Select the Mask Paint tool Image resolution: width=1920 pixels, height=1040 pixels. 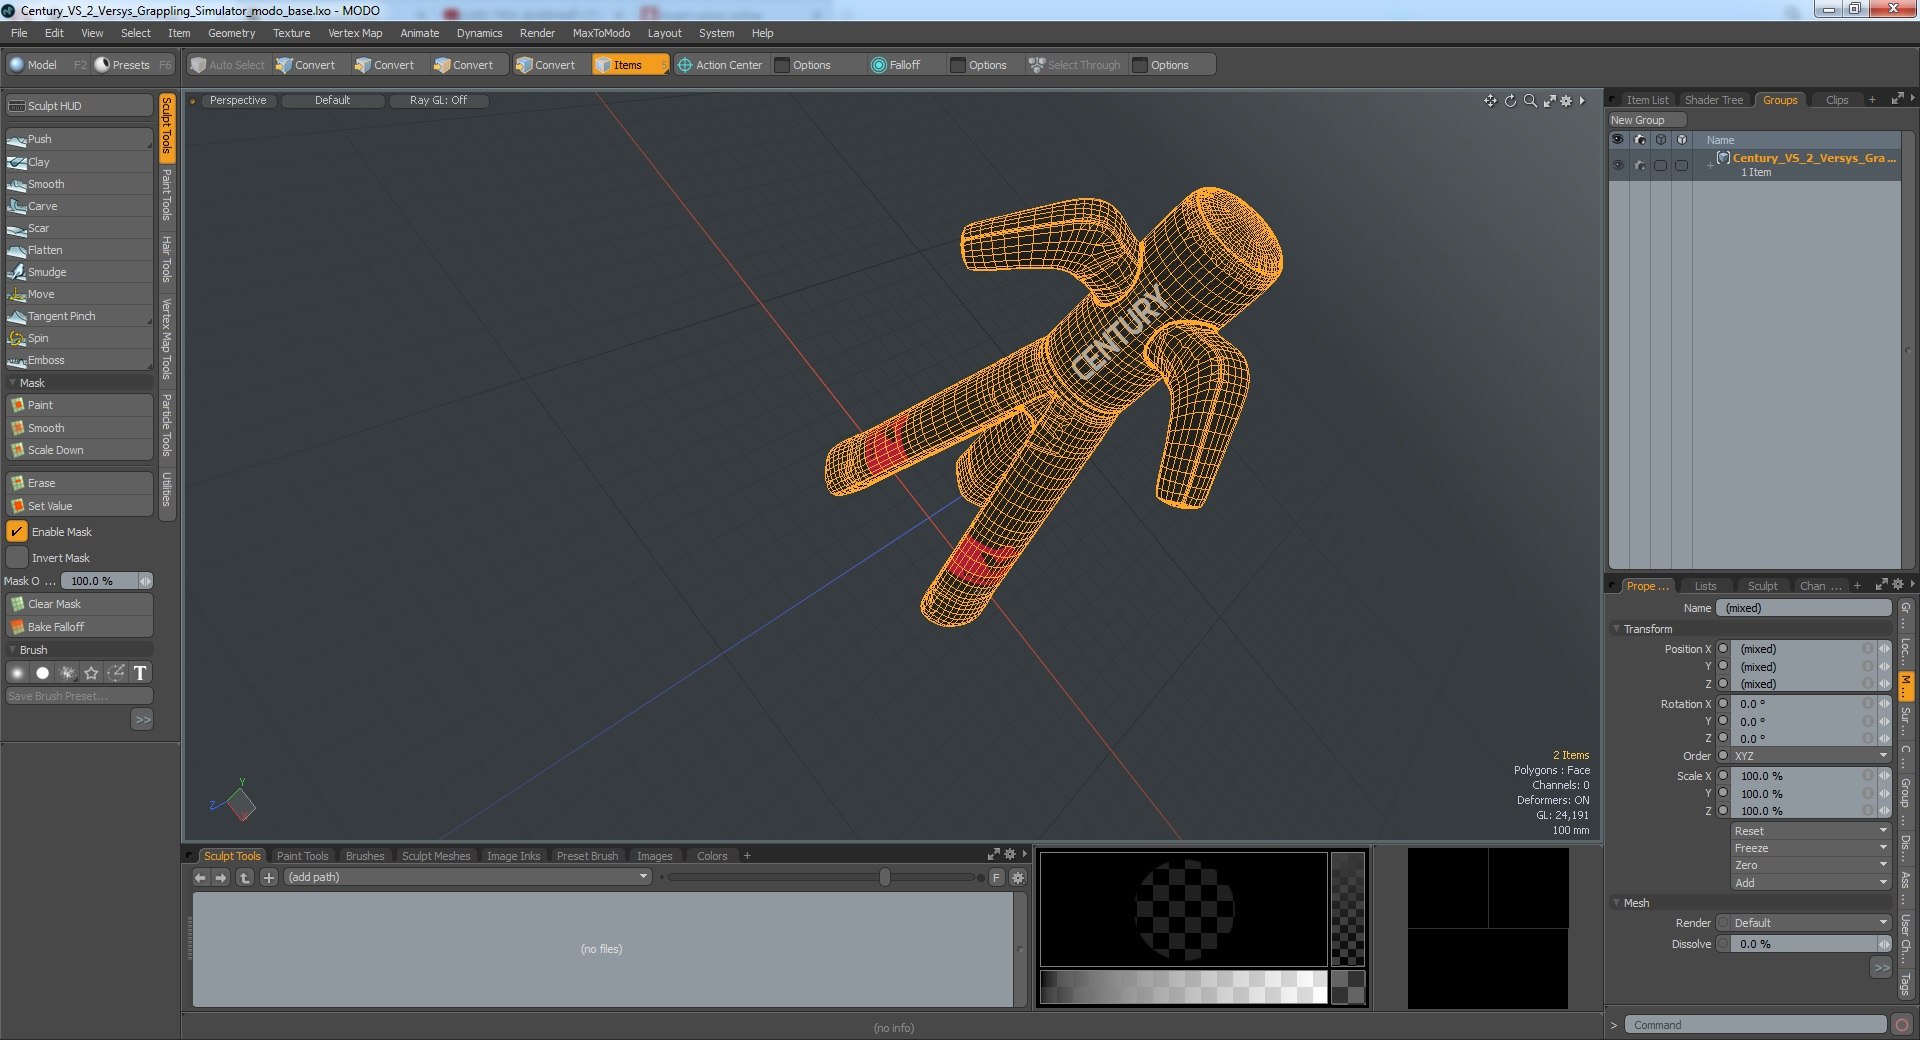[79, 405]
